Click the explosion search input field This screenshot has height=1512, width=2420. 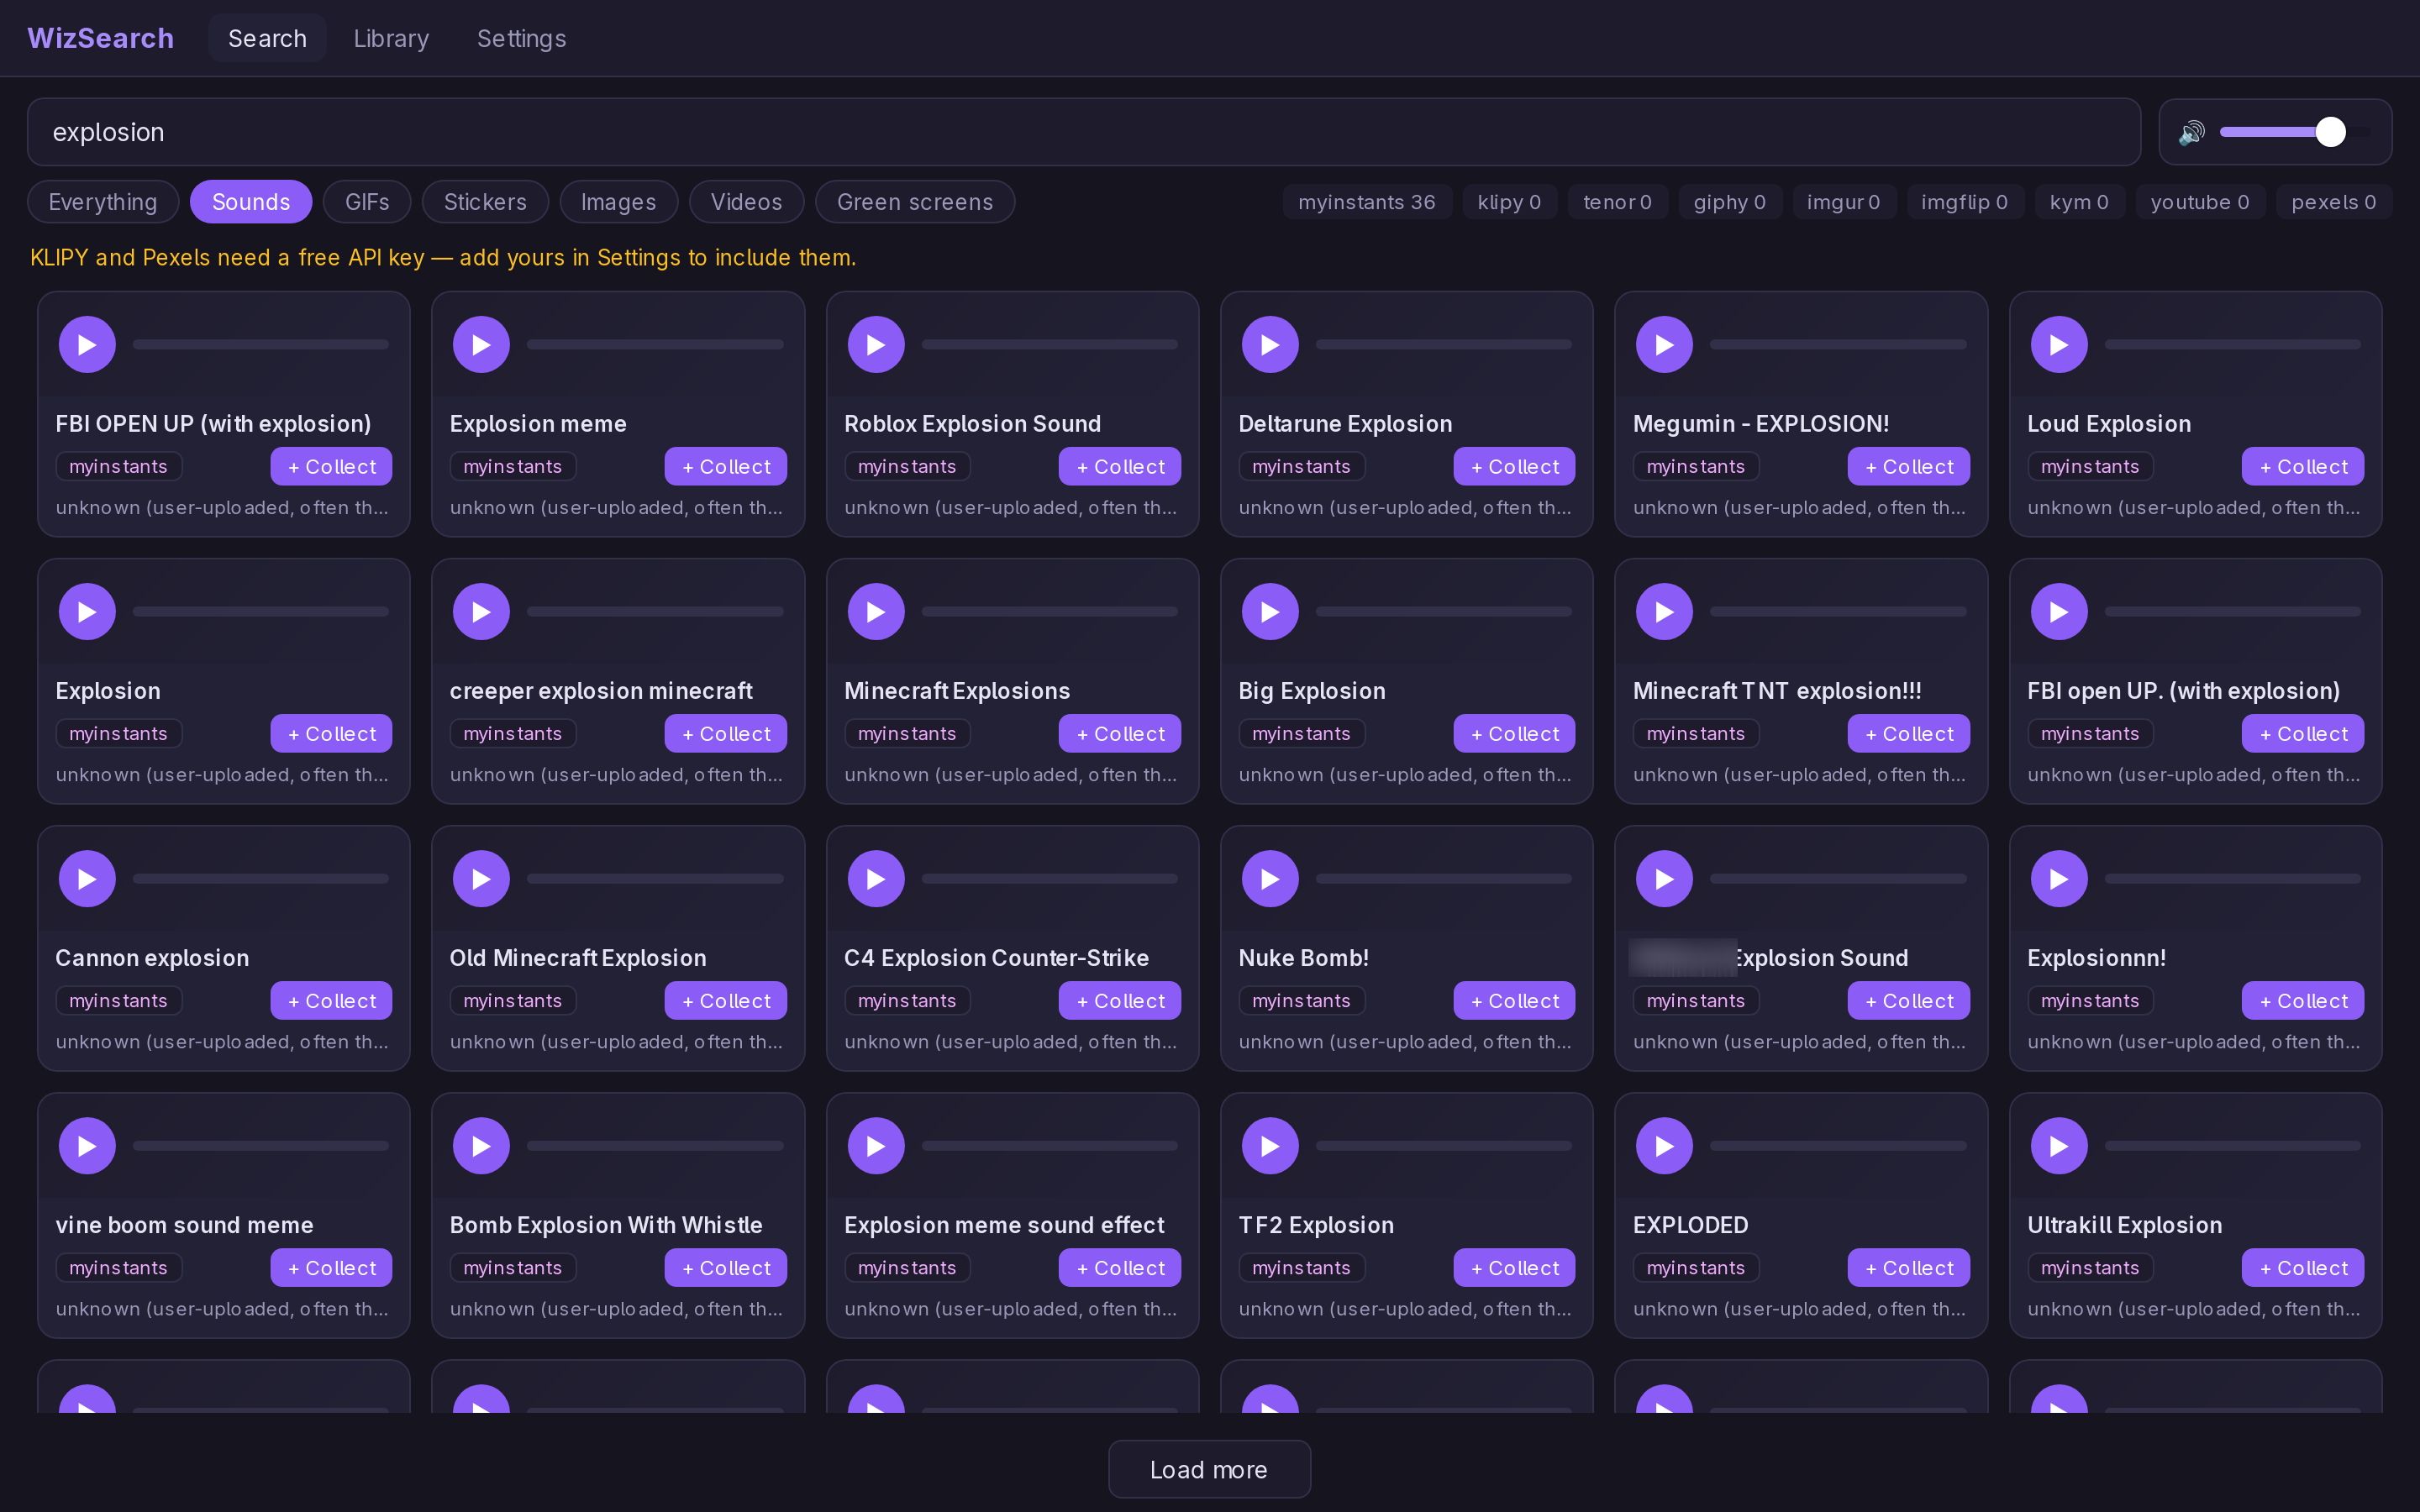1084,132
